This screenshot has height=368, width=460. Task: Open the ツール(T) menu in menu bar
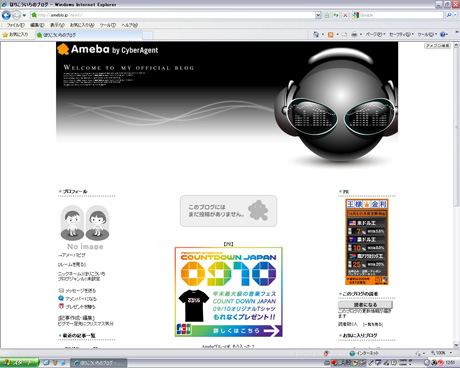[x=108, y=25]
